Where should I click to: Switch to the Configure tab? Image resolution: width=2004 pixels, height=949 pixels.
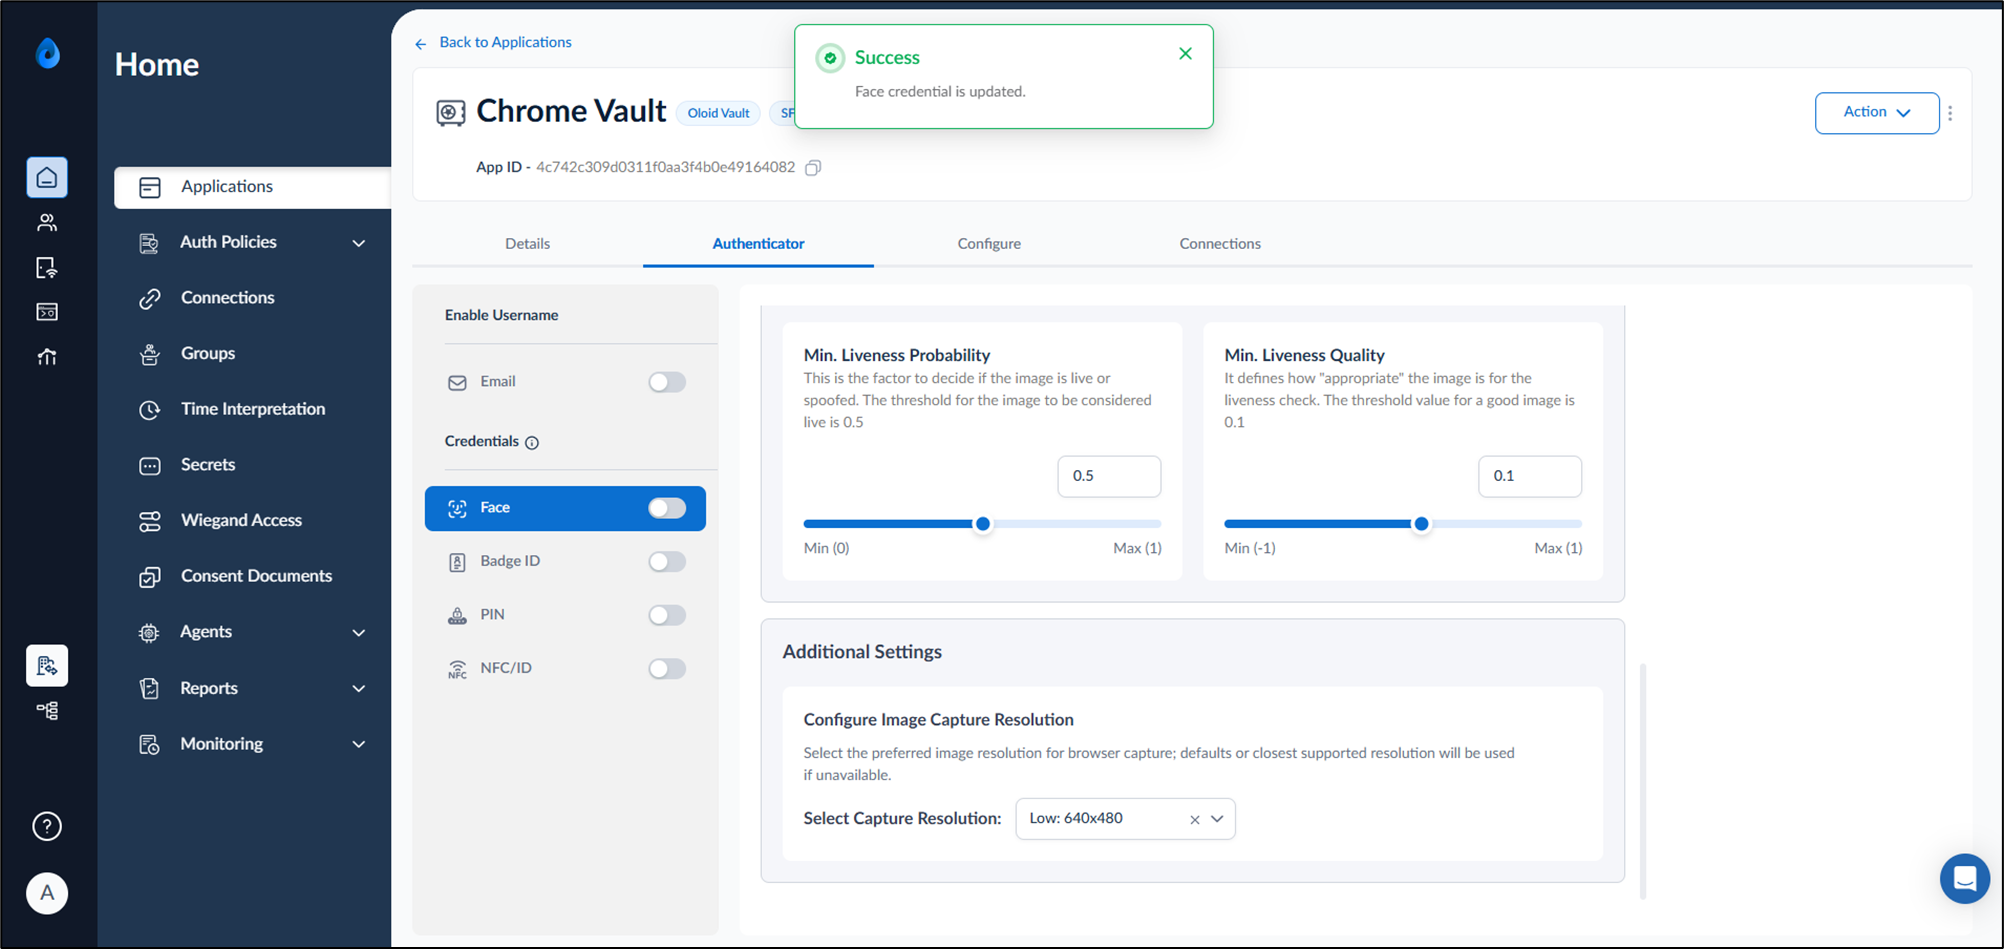tap(989, 244)
